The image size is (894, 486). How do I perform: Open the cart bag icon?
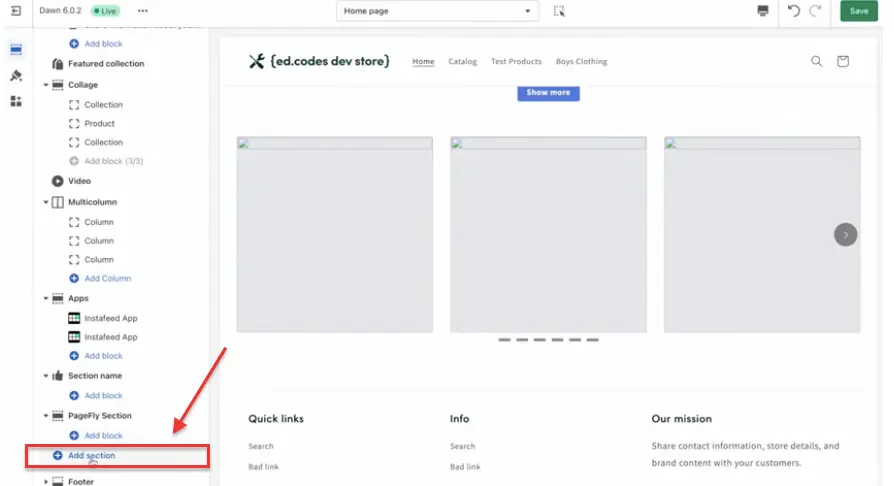(843, 61)
